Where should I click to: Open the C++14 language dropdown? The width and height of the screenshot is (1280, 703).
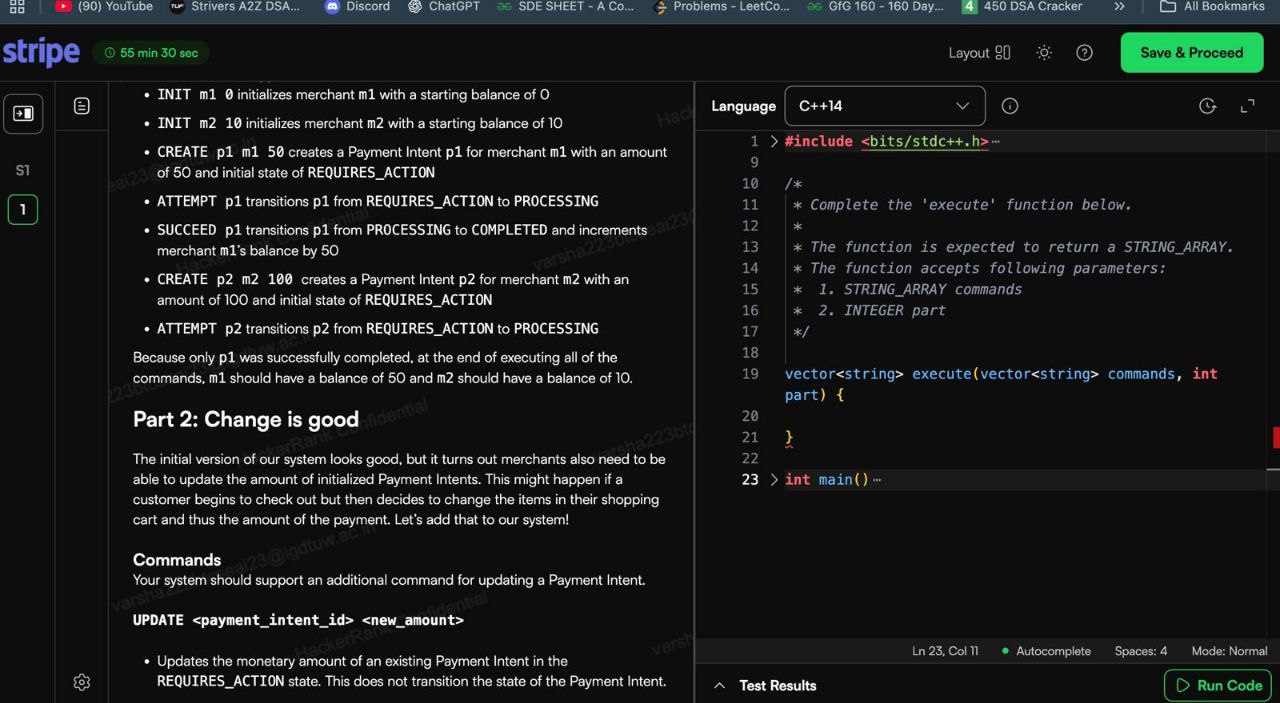pyautogui.click(x=884, y=106)
